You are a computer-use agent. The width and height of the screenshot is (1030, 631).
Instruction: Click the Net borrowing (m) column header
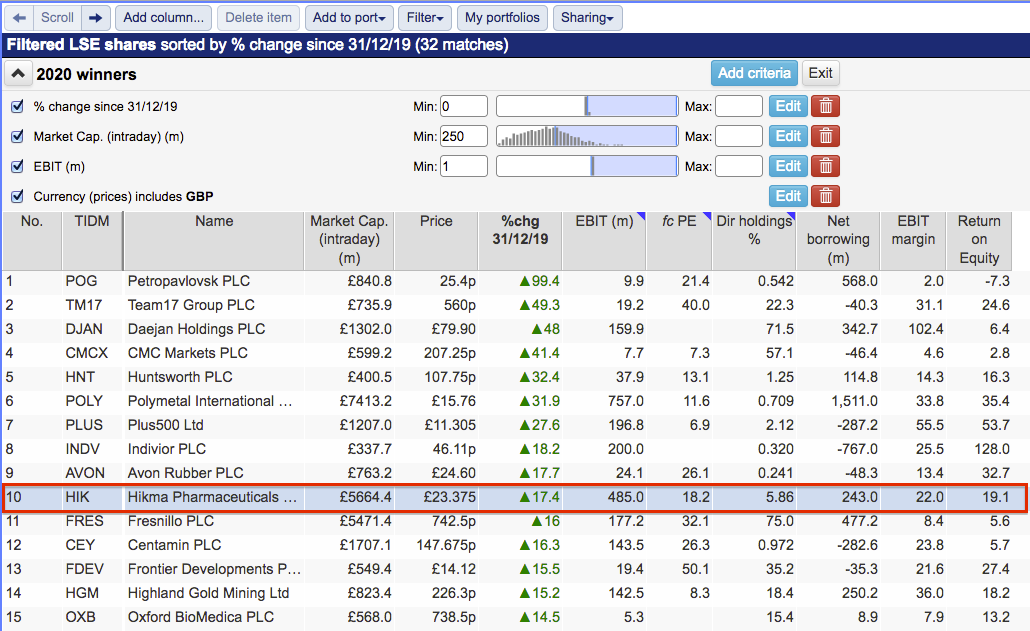(x=838, y=240)
